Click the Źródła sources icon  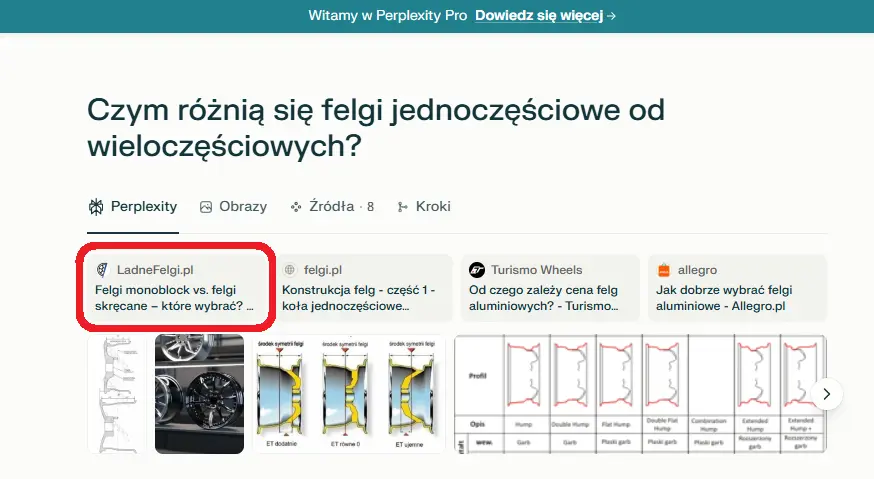(x=296, y=207)
